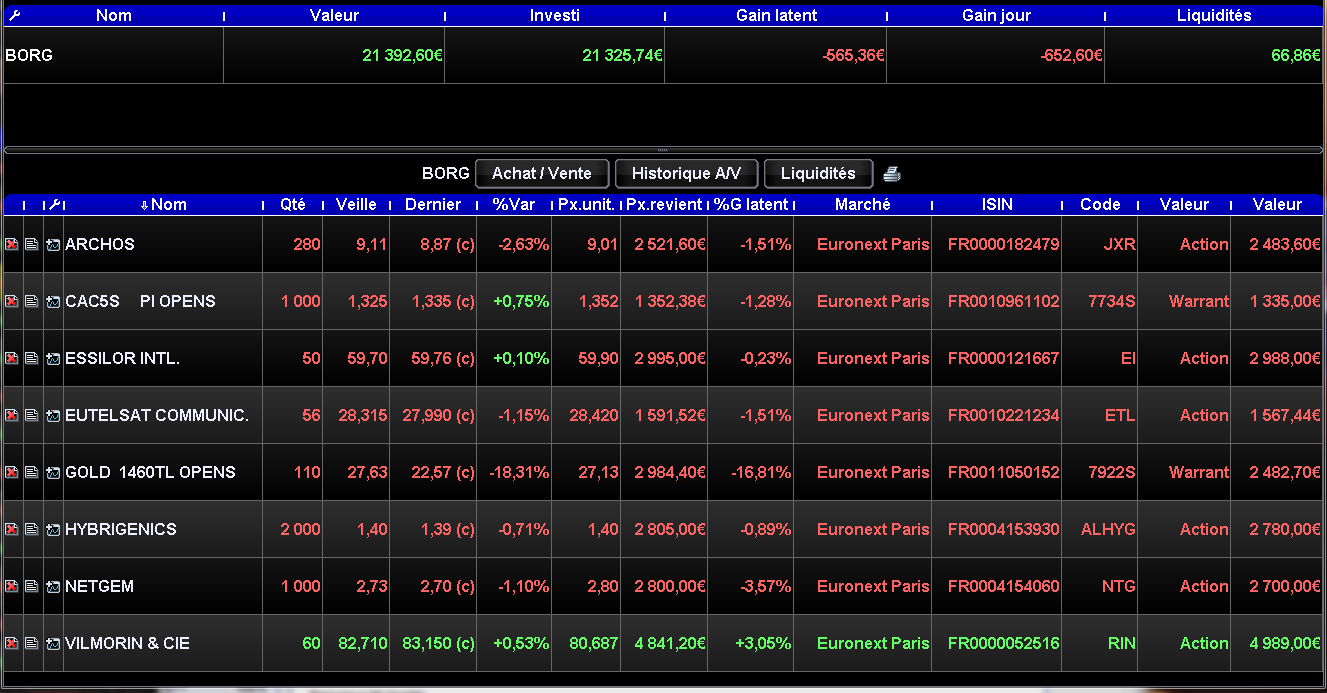Sort positions by the Nom column header
1327x693 pixels.
164,204
